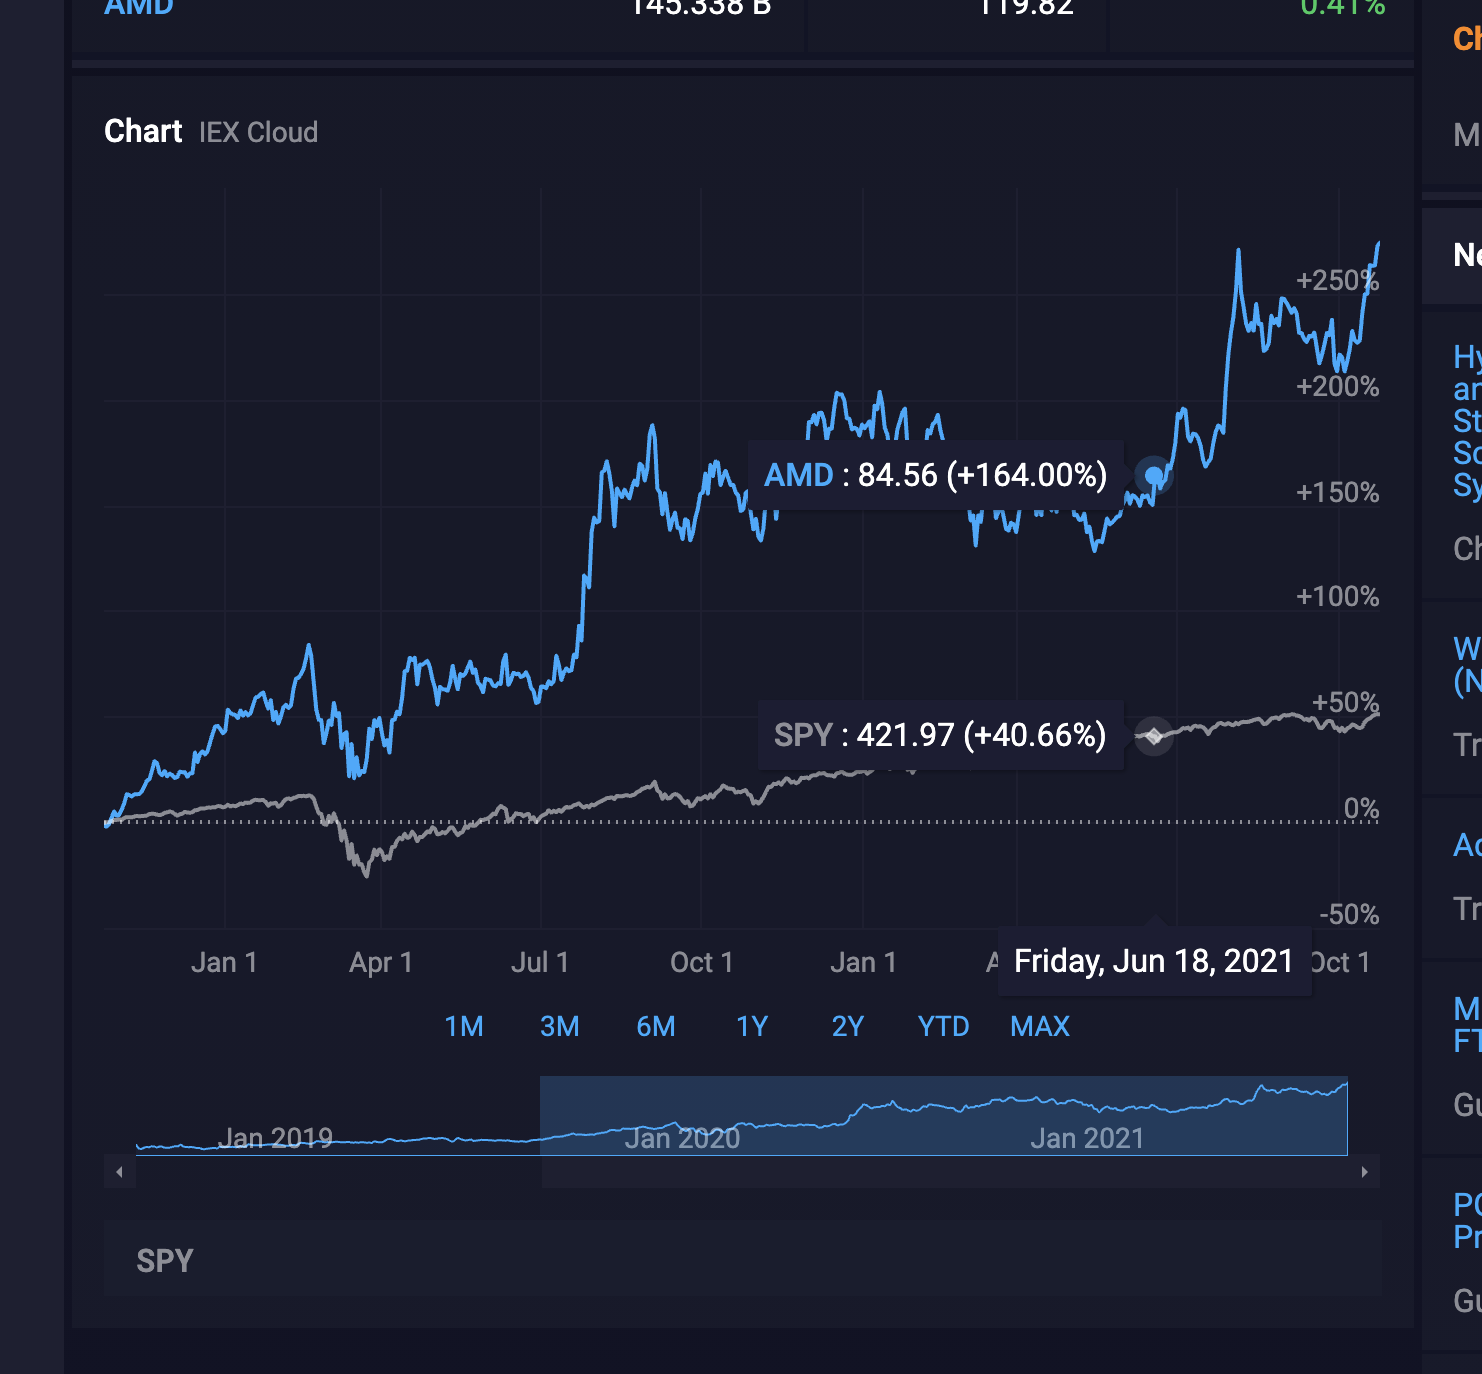Select the MAX time range
Viewport: 1482px width, 1374px height.
pos(1039,1026)
